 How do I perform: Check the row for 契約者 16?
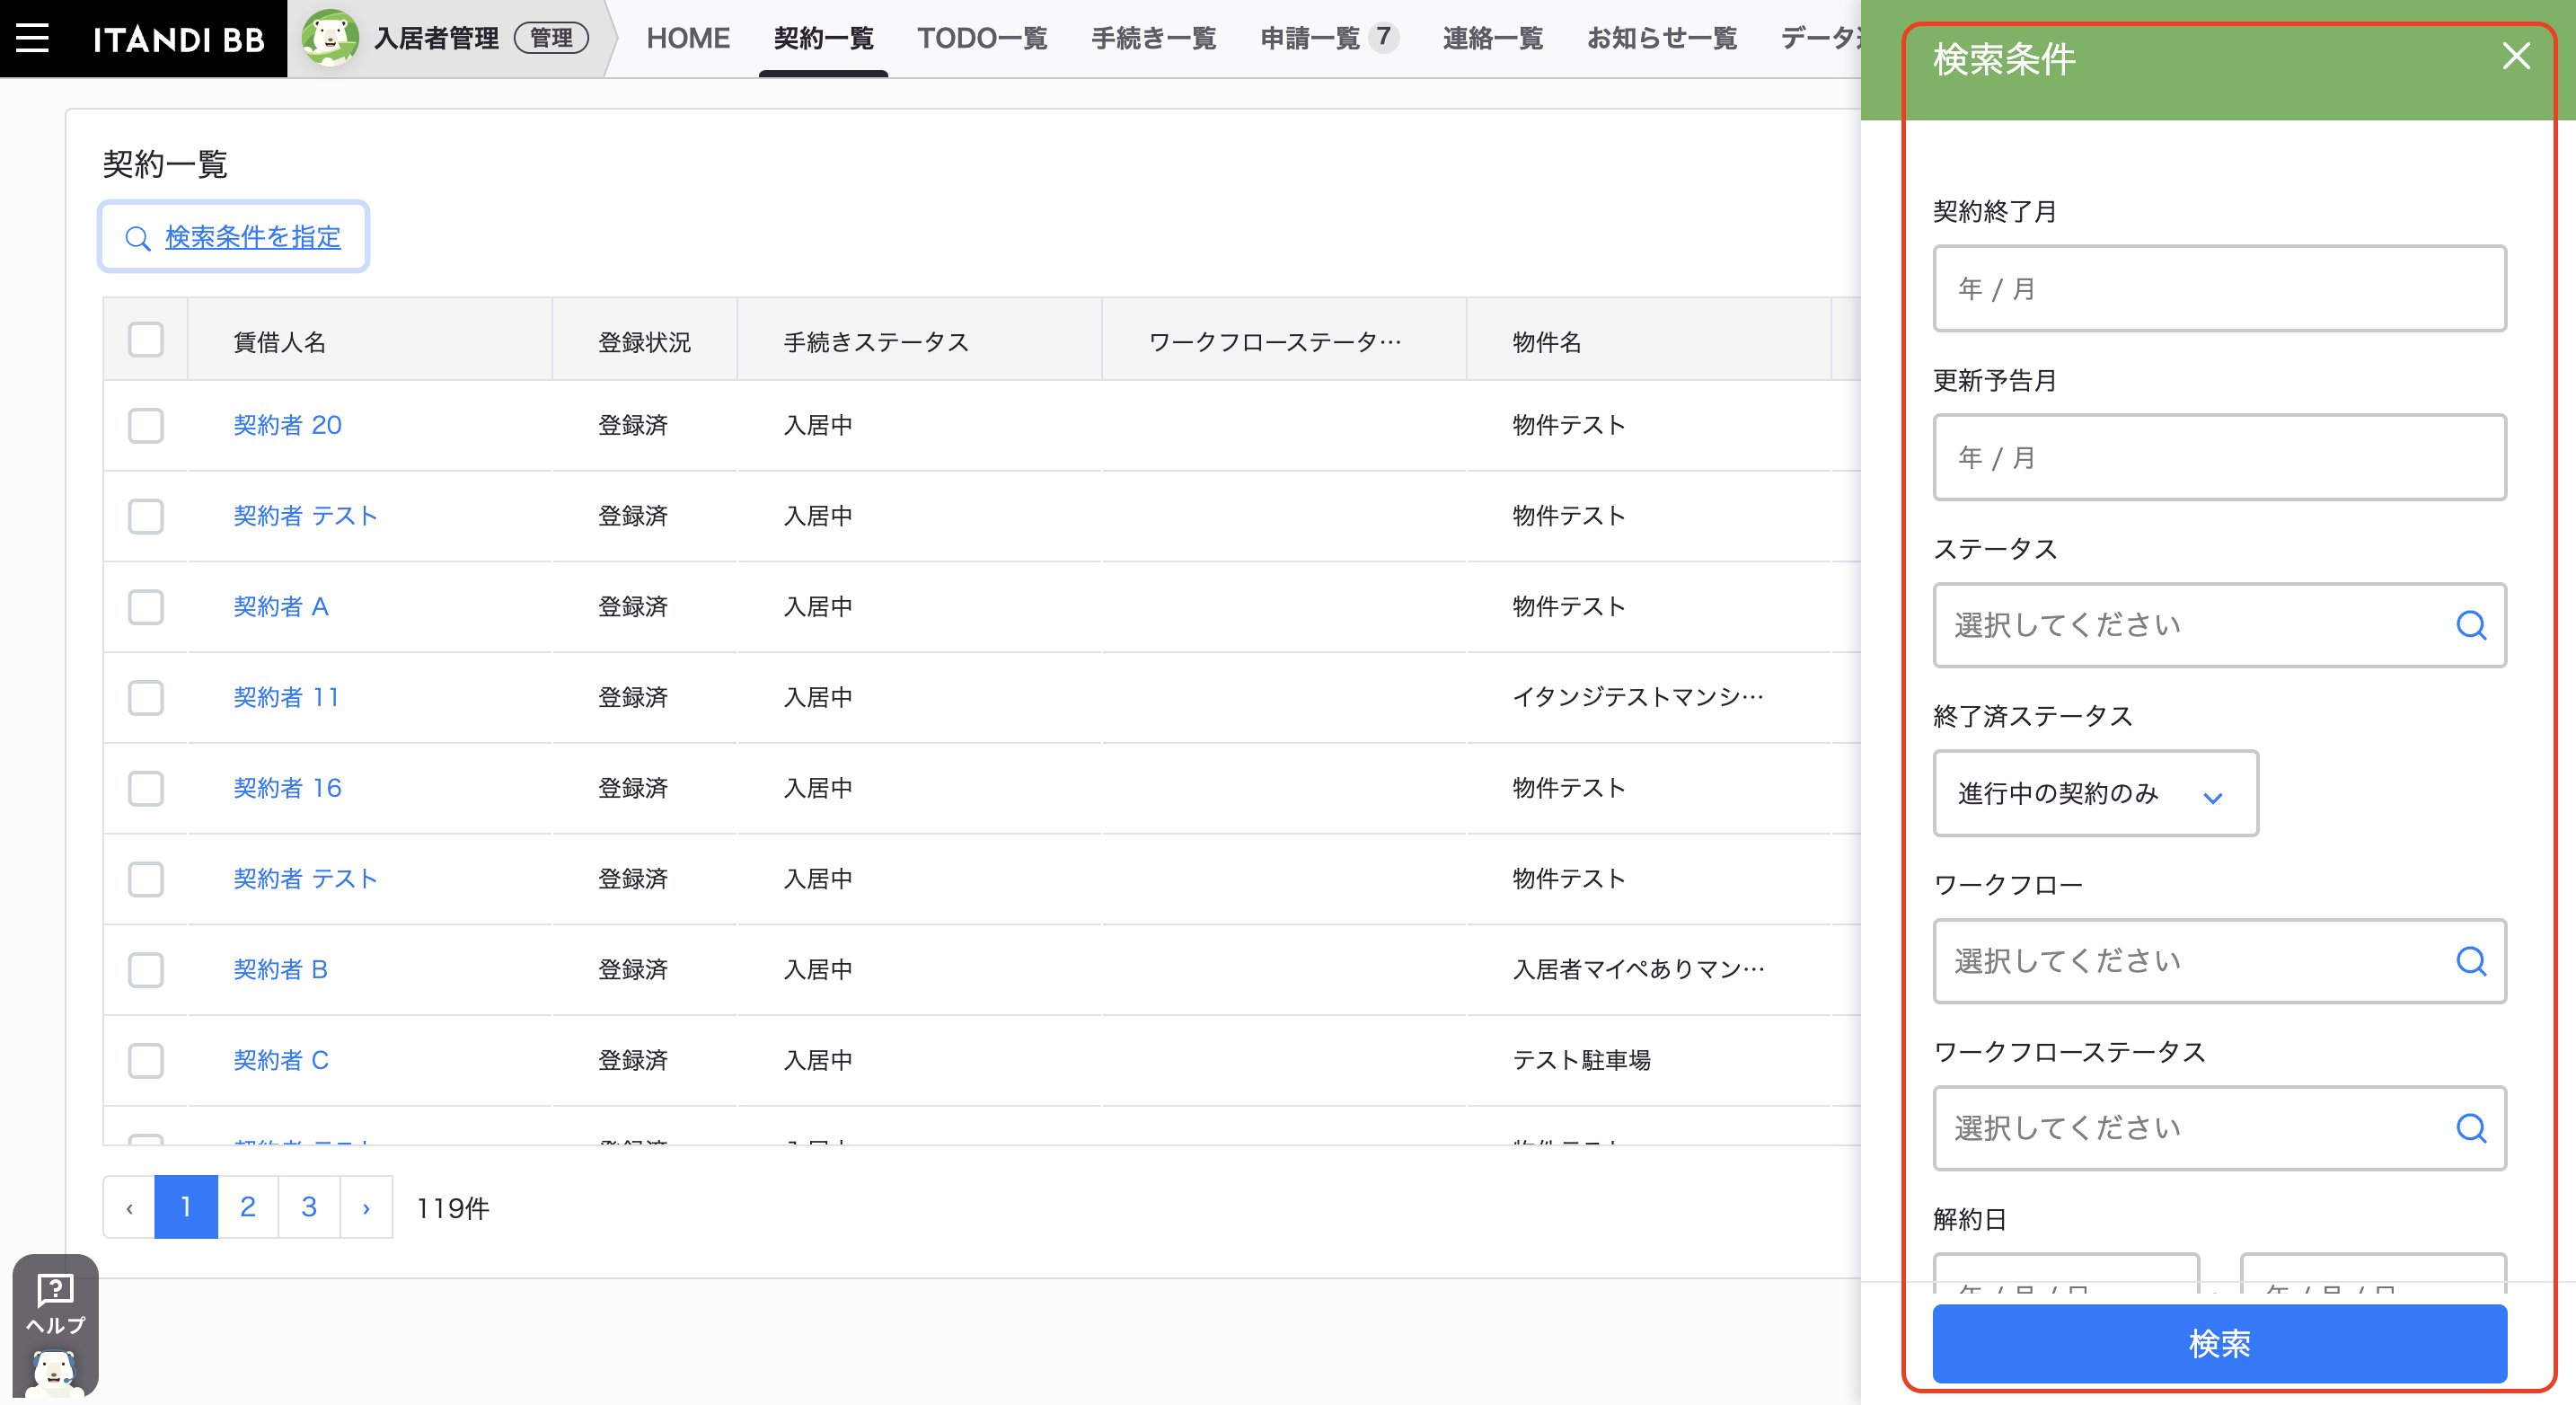tap(146, 788)
